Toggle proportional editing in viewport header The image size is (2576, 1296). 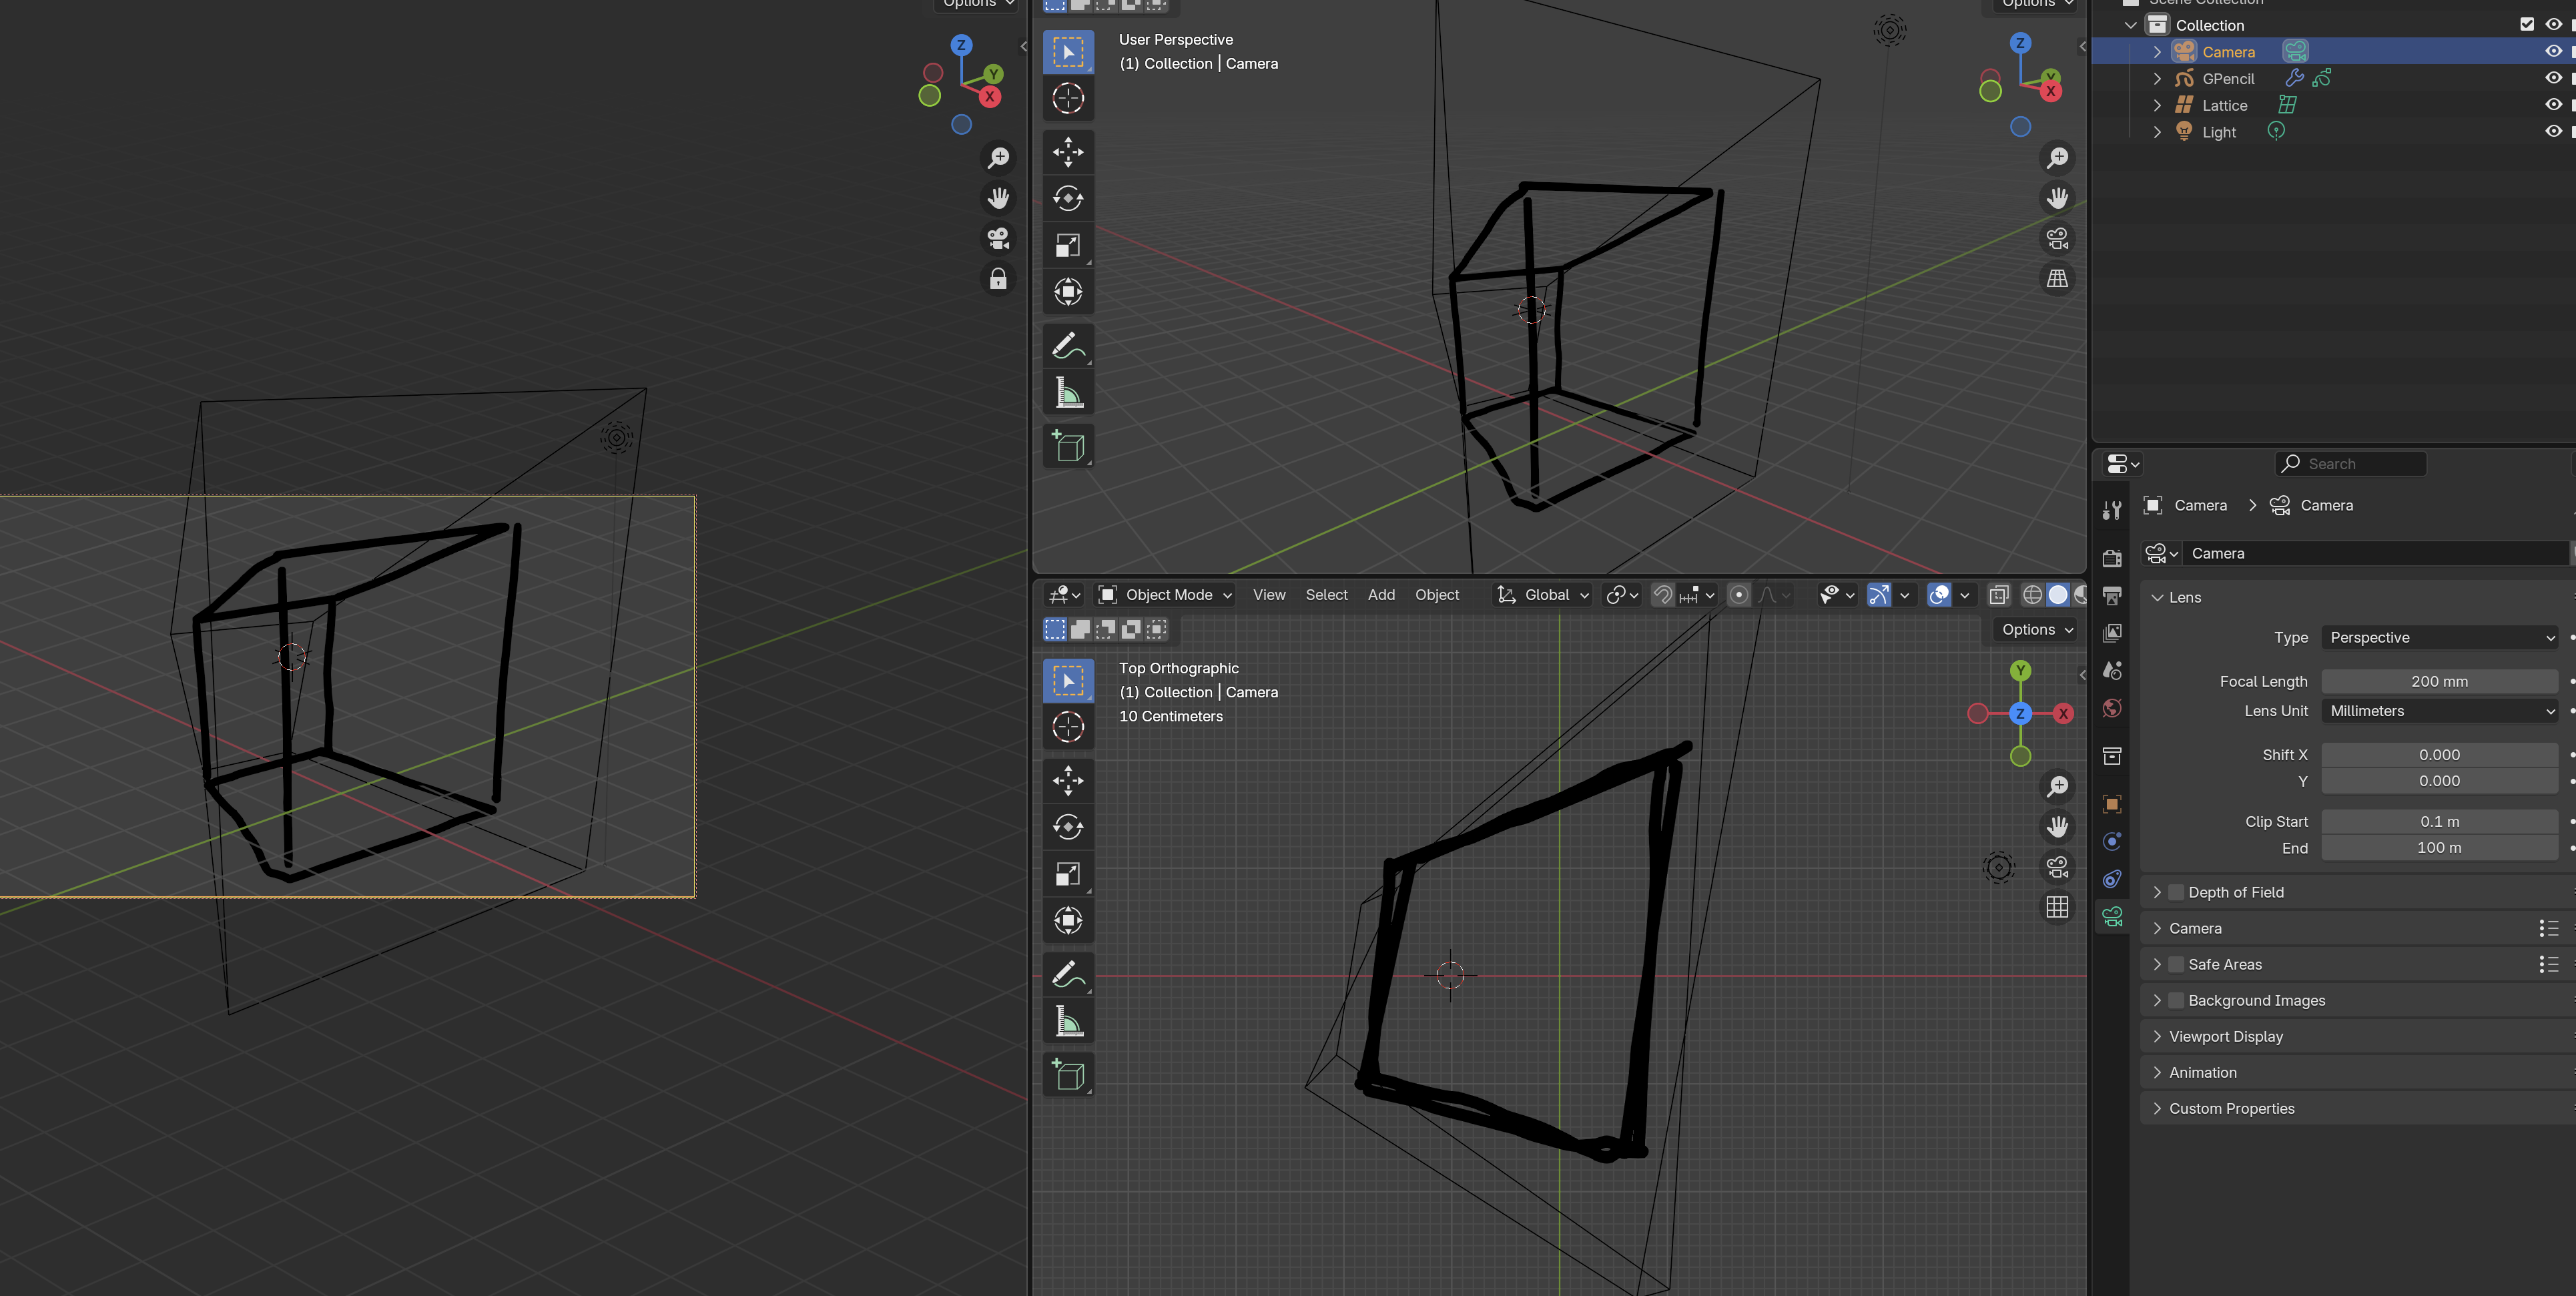(x=1739, y=595)
